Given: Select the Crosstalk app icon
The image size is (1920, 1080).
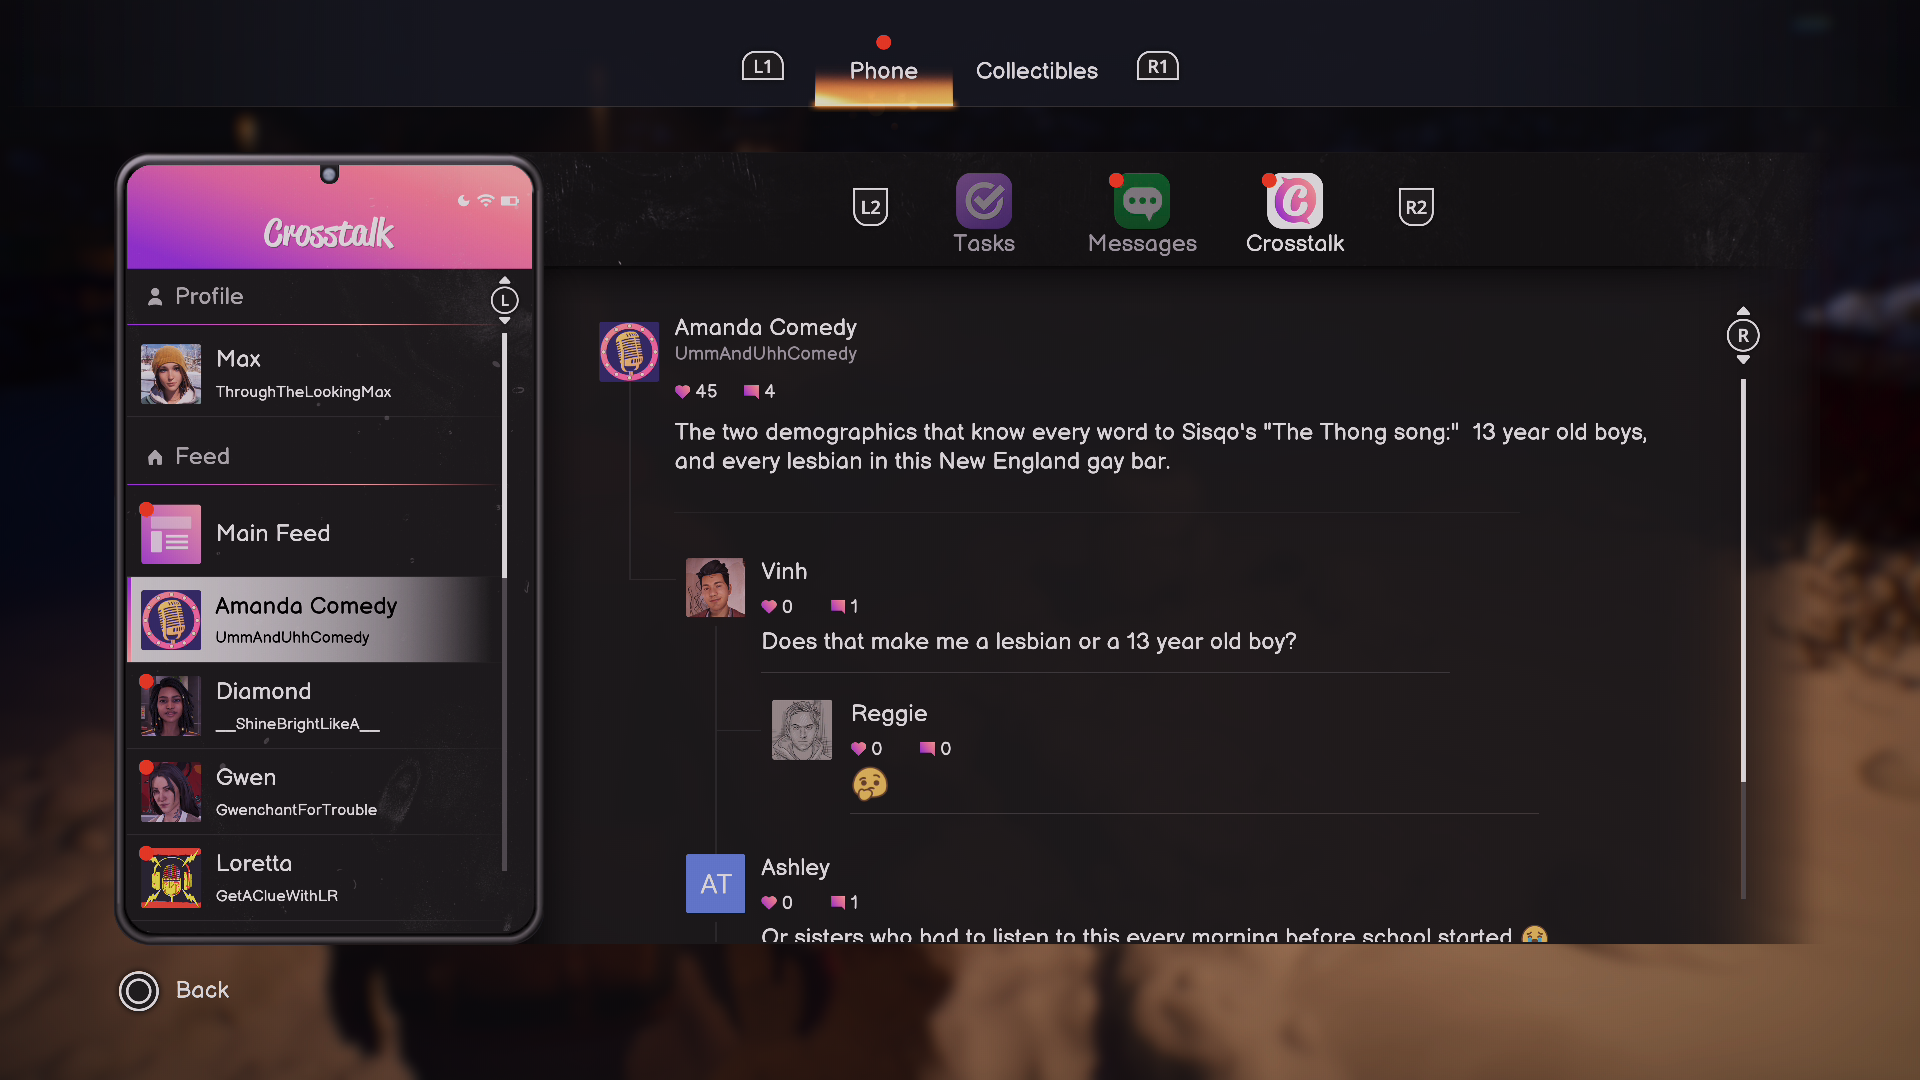Looking at the screenshot, I should pos(1294,202).
